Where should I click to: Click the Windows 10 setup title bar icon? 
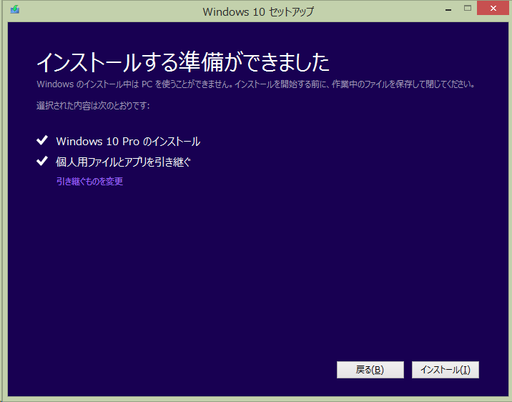tap(15, 9)
